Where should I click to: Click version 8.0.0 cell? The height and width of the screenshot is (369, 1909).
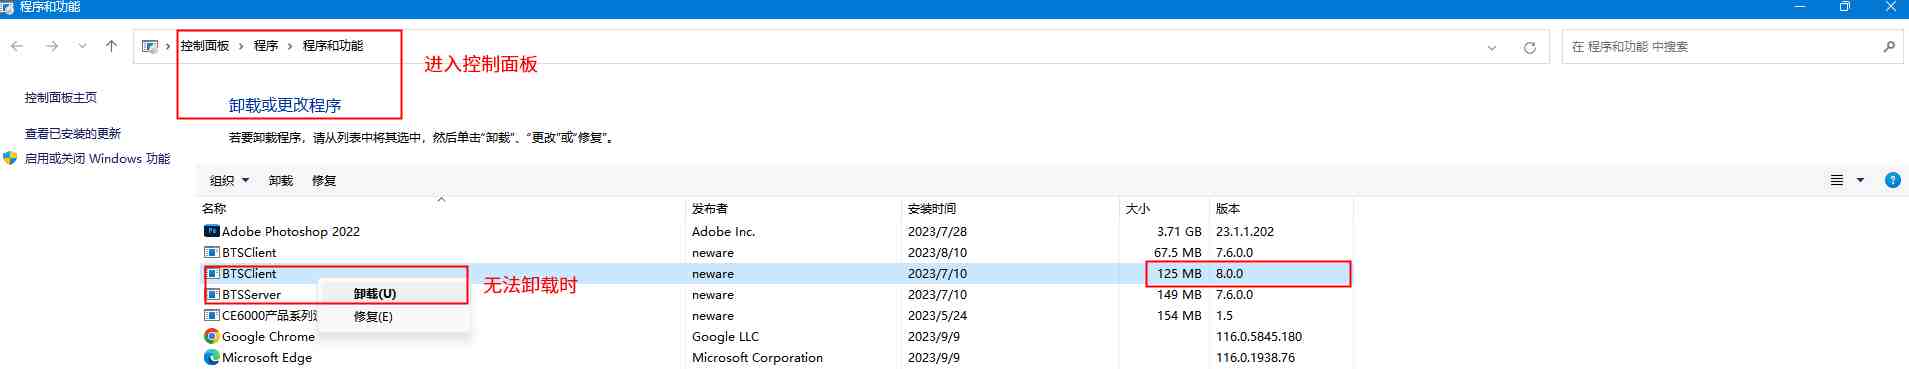pos(1229,273)
